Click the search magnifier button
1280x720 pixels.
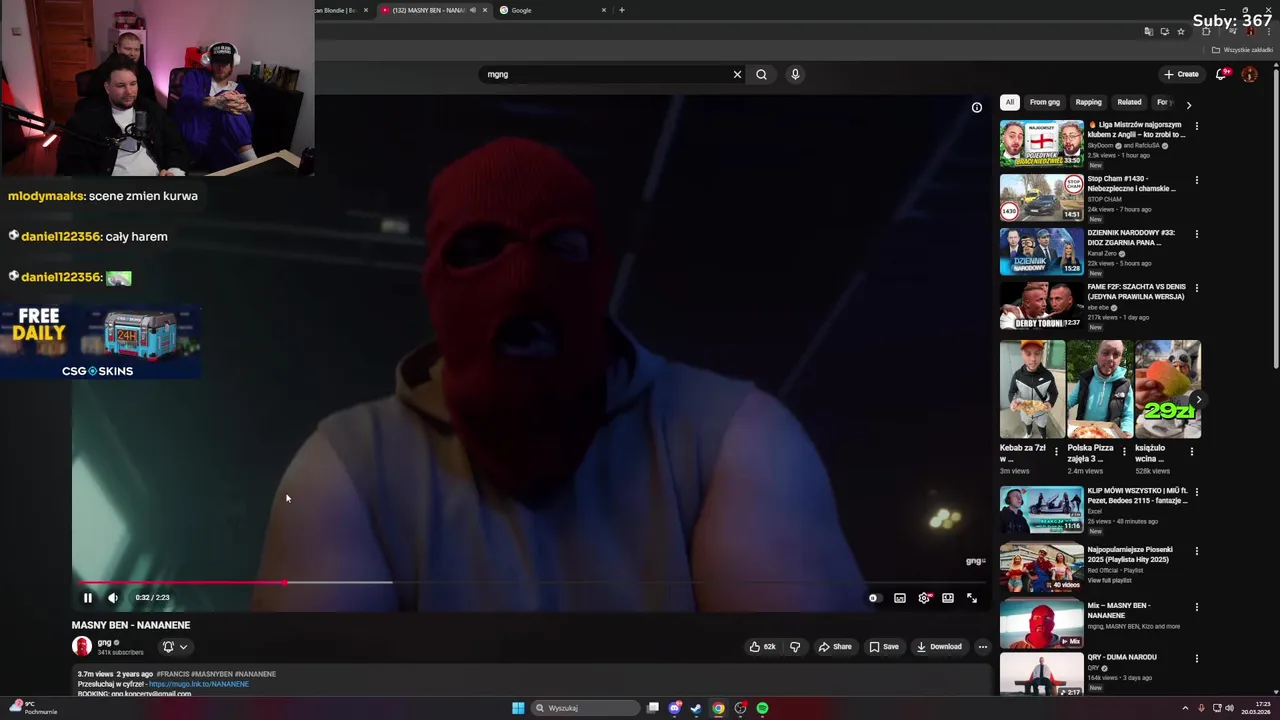762,74
